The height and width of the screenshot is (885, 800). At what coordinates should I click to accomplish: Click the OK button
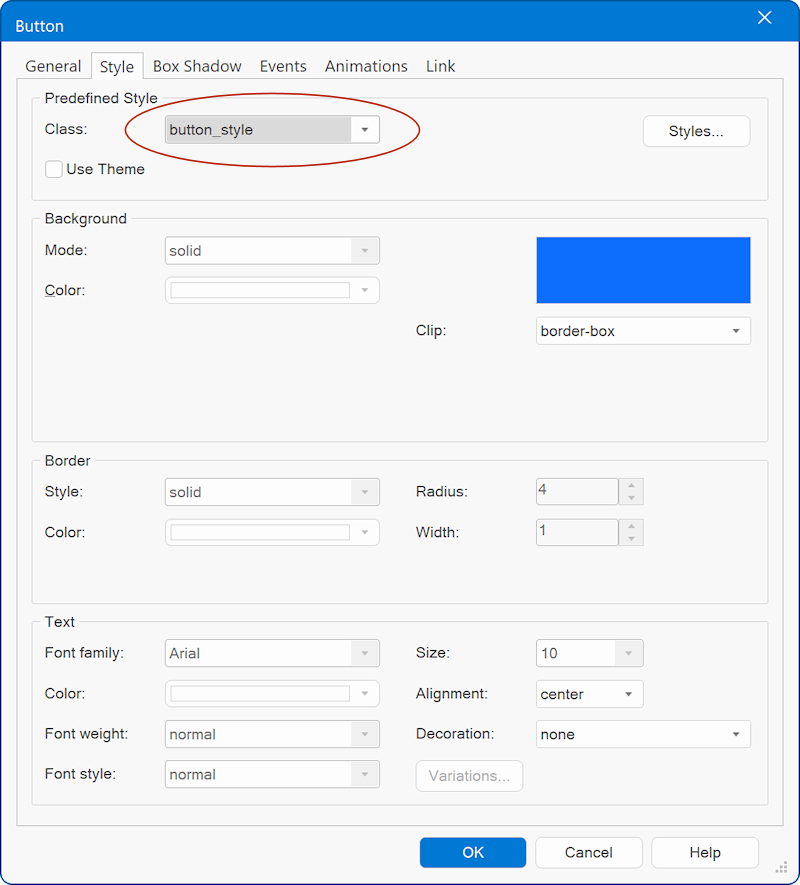point(473,852)
